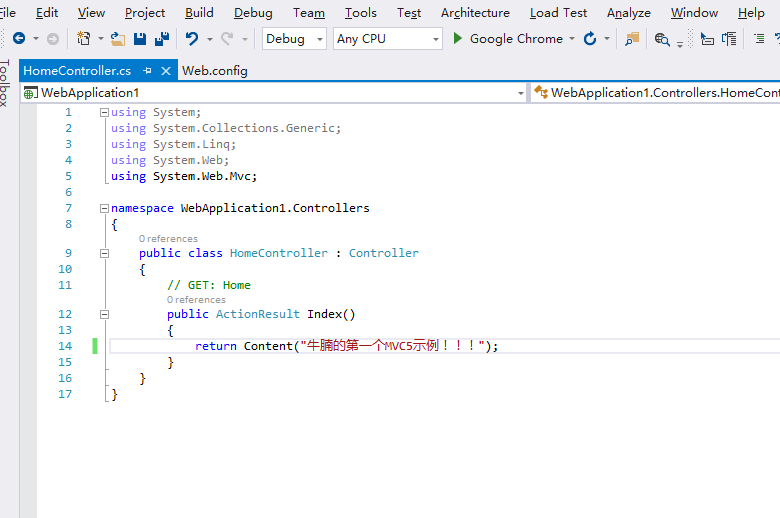
Task: Collapse the using directives block
Action: click(104, 112)
